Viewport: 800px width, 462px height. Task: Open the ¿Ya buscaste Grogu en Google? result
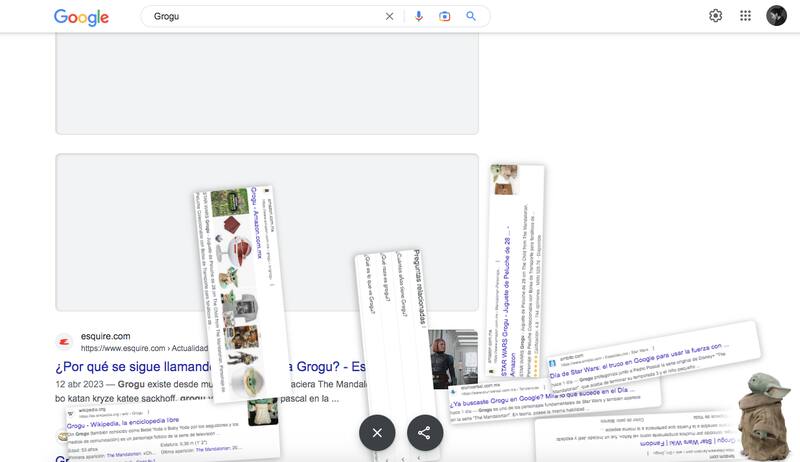pyautogui.click(x=541, y=398)
